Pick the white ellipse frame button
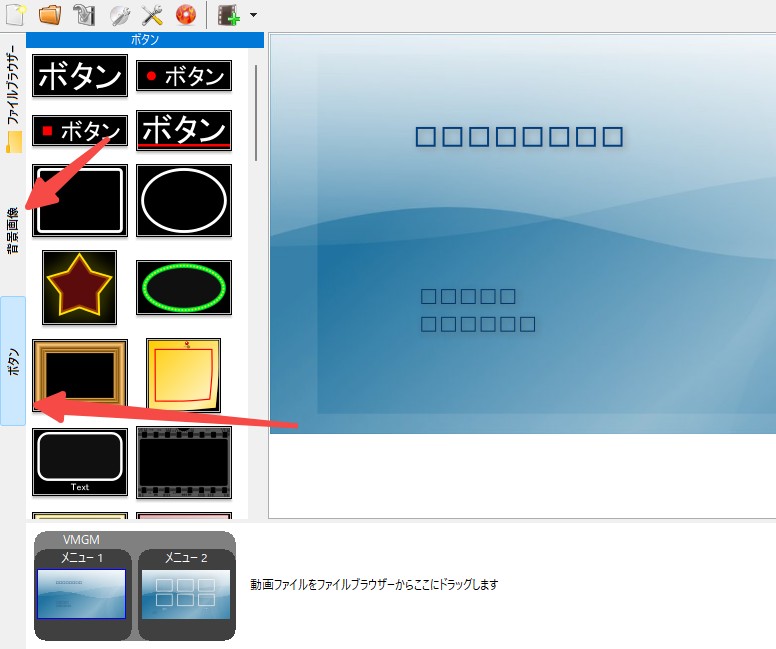 [184, 200]
